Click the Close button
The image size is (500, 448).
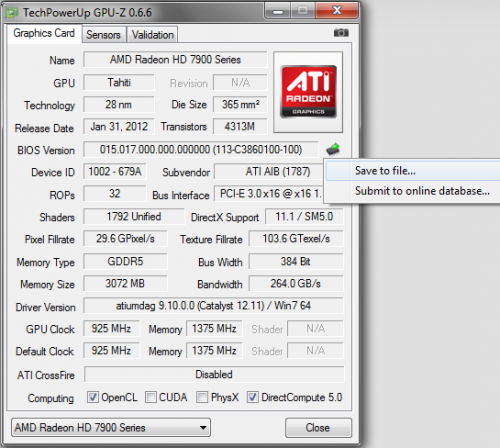click(x=318, y=428)
